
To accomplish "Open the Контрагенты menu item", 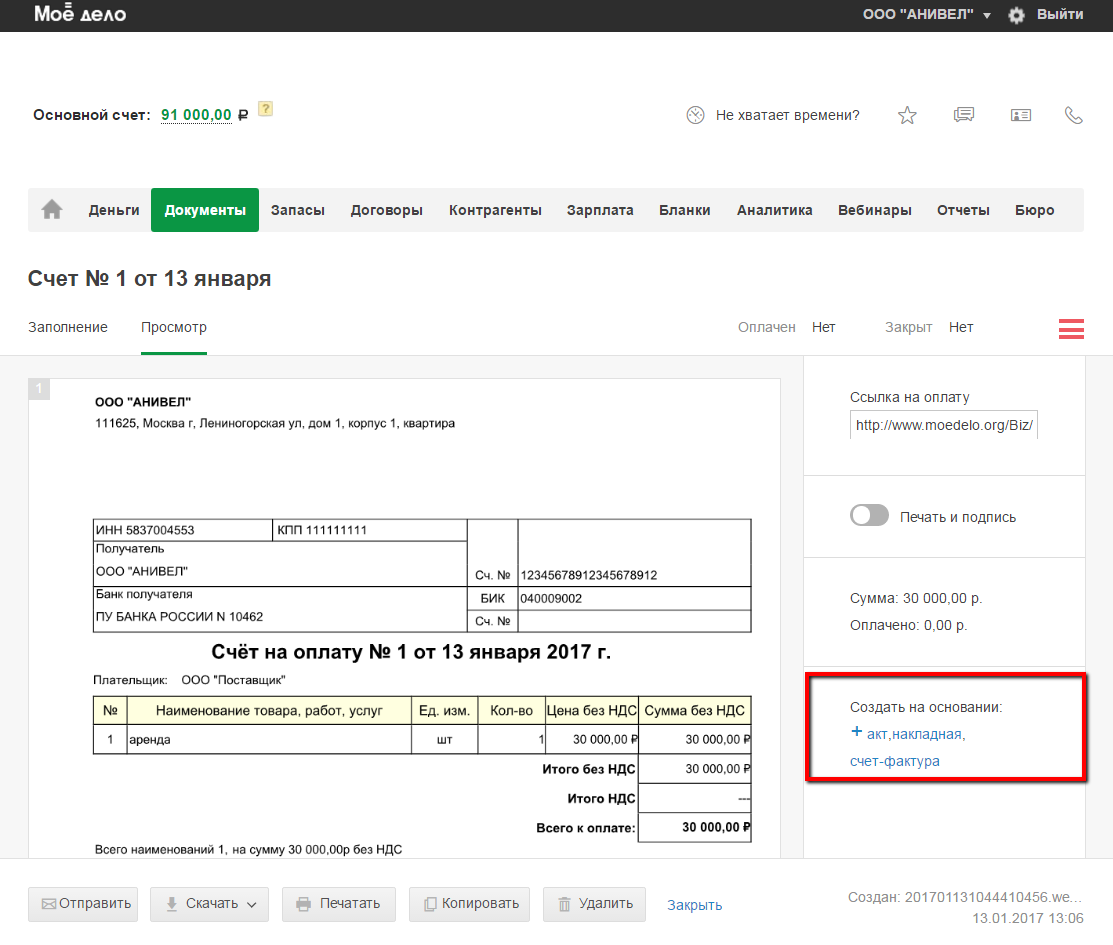I will pyautogui.click(x=495, y=210).
